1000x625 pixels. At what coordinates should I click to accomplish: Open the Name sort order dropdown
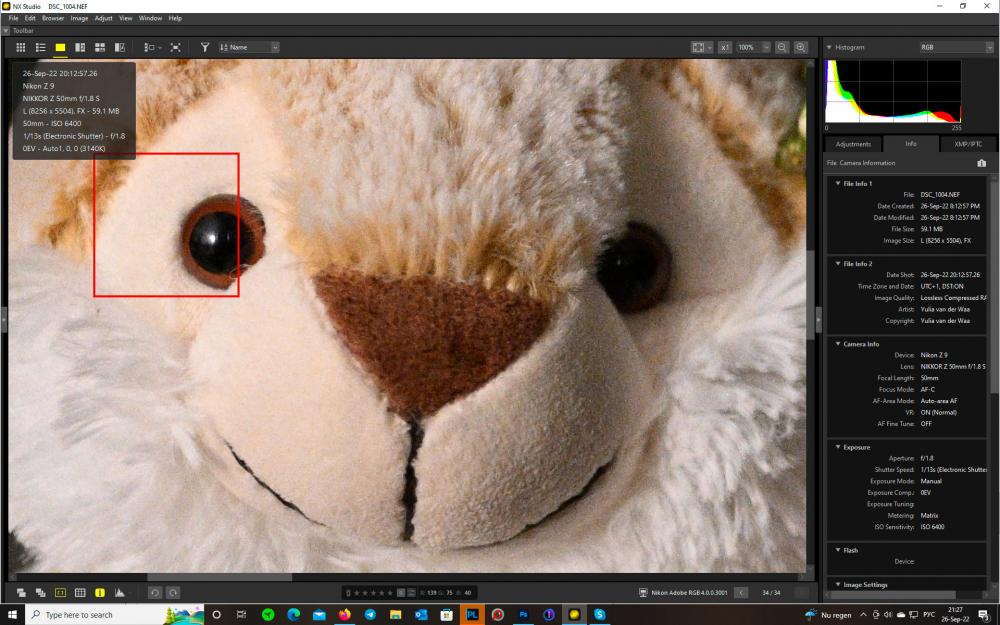(x=249, y=47)
